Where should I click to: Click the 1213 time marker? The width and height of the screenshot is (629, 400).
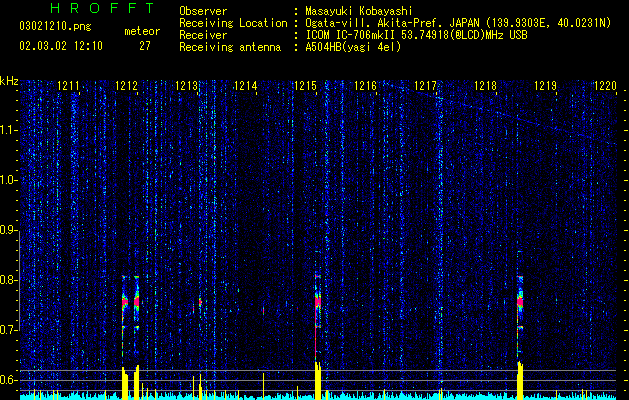tap(187, 85)
